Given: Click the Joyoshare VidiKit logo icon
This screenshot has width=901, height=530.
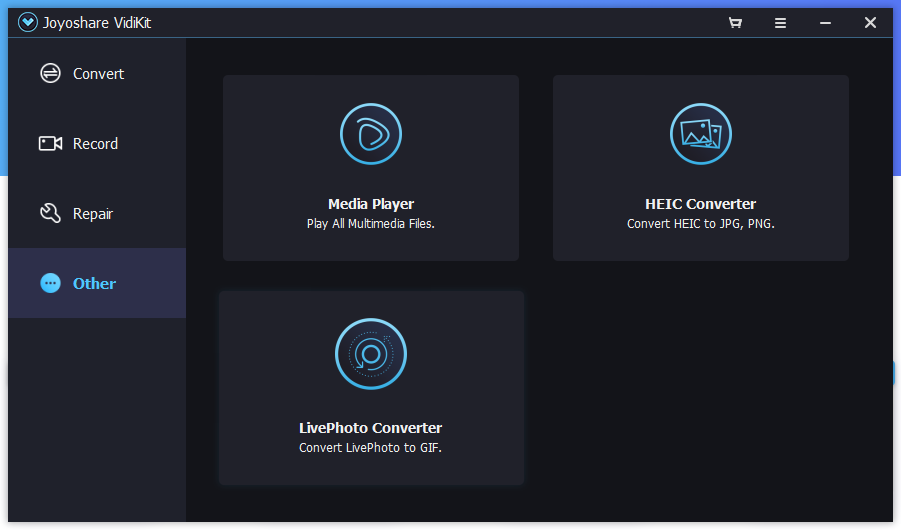Looking at the screenshot, I should pyautogui.click(x=28, y=22).
